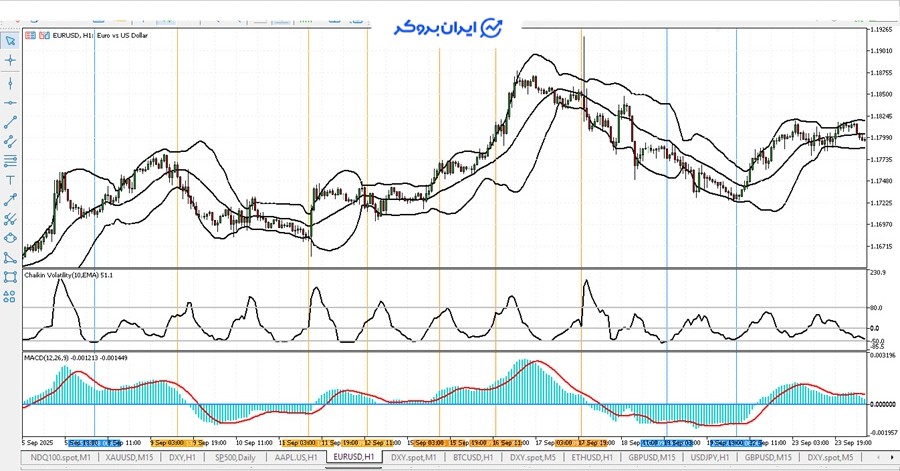Viewport: 900px width, 471px height.
Task: Open the BTCUSD,H1 chart tab
Action: pyautogui.click(x=474, y=457)
